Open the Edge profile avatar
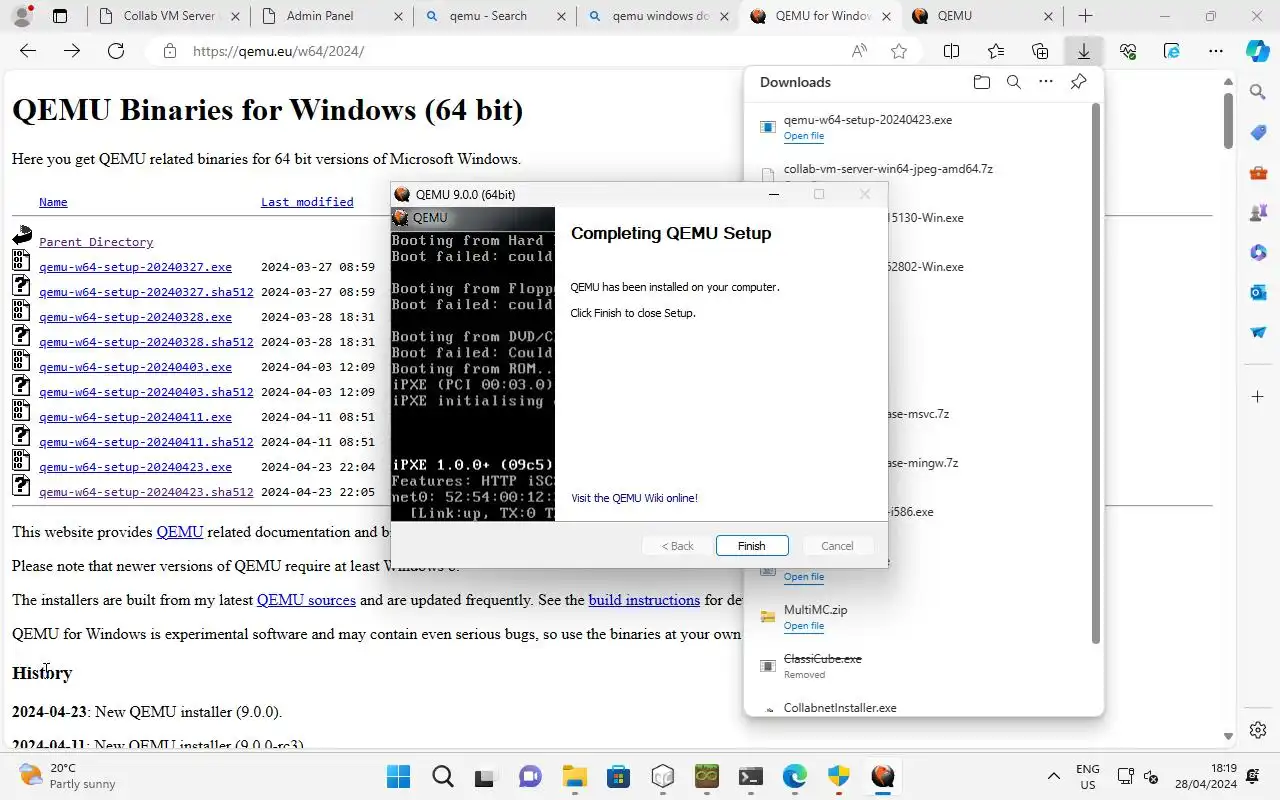 [22, 16]
